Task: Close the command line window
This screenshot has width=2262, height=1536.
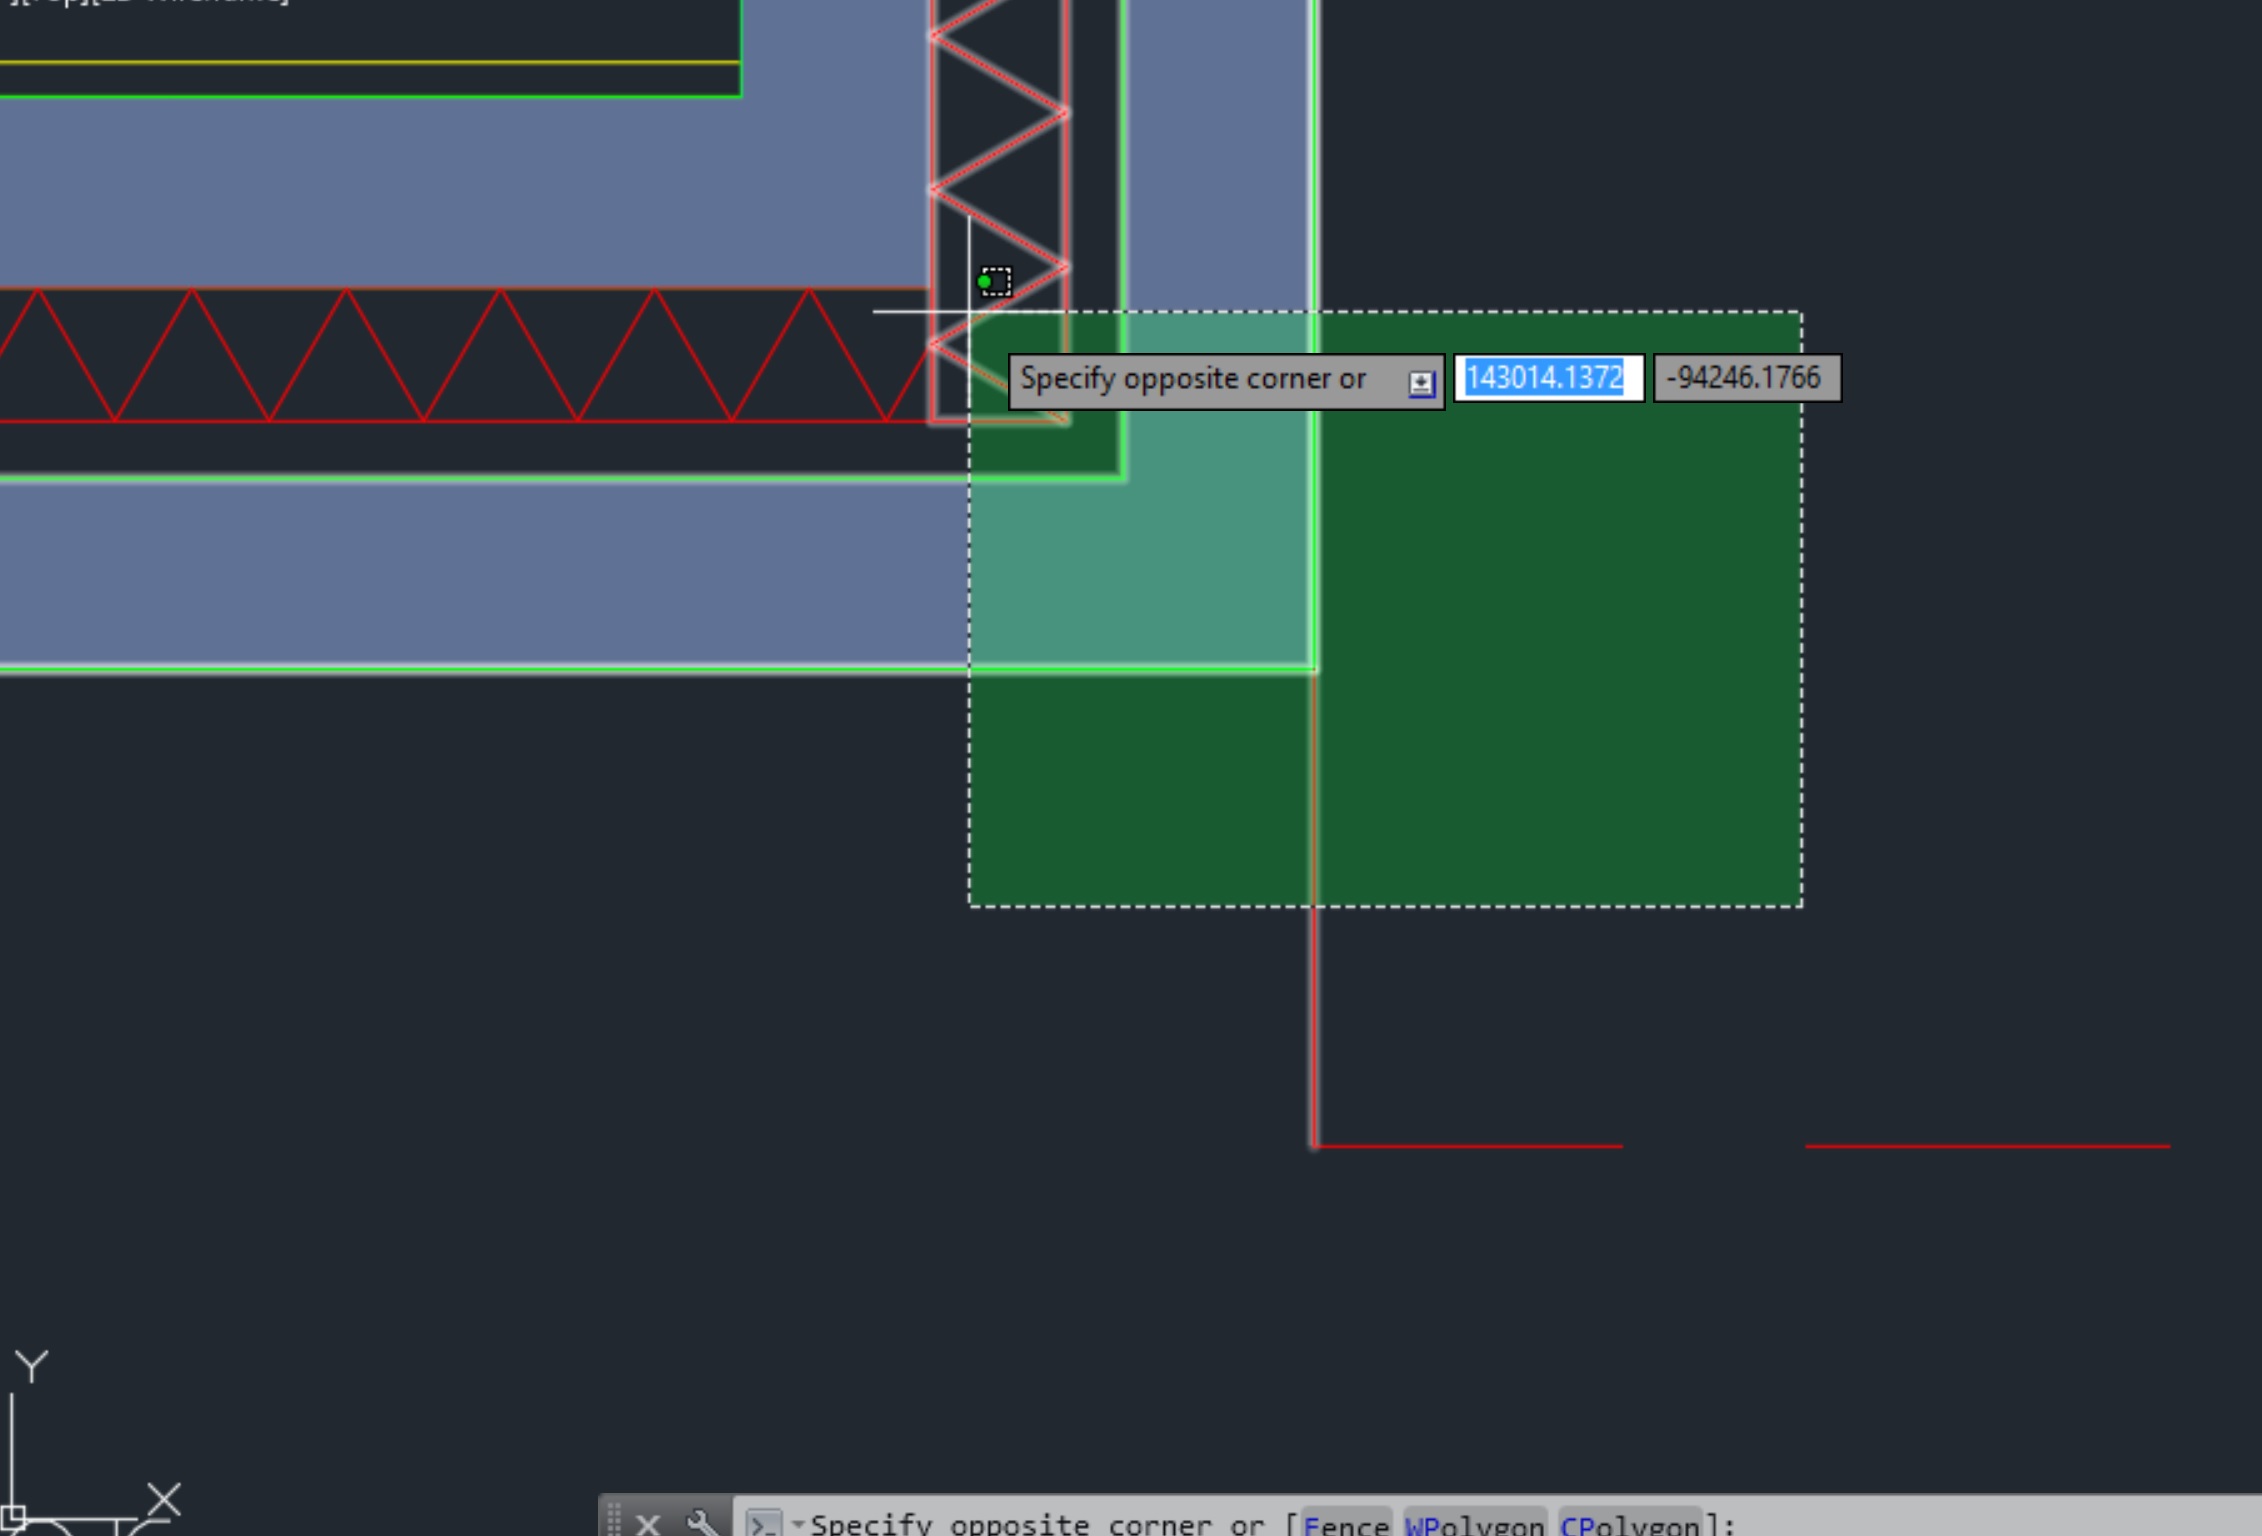Action: point(648,1524)
